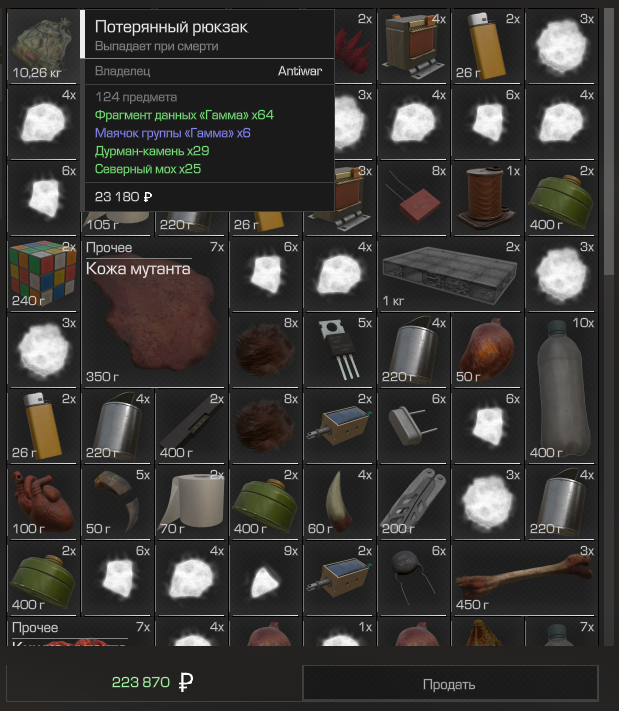The width and height of the screenshot is (619, 711).
Task: Click the multitool item, 200 г
Action: (x=413, y=502)
